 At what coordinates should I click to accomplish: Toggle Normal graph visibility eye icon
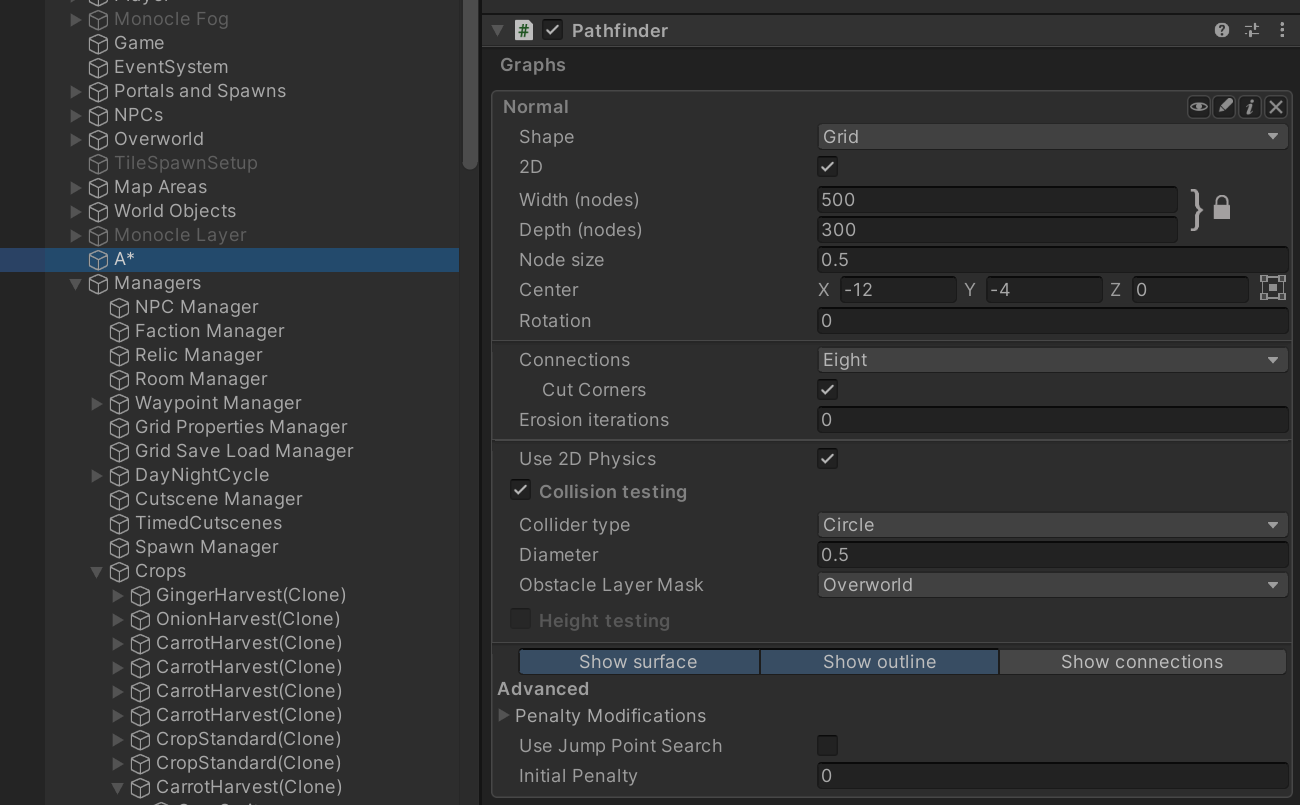point(1198,107)
